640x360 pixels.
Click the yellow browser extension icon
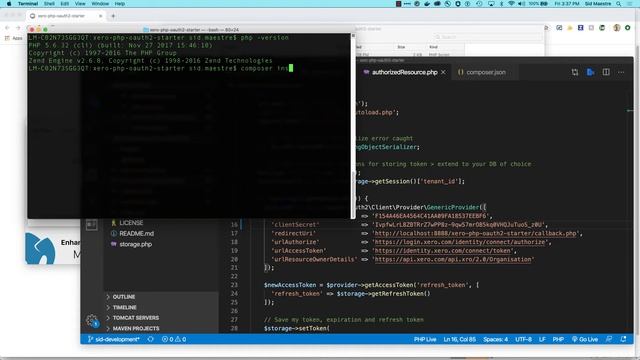point(570,28)
